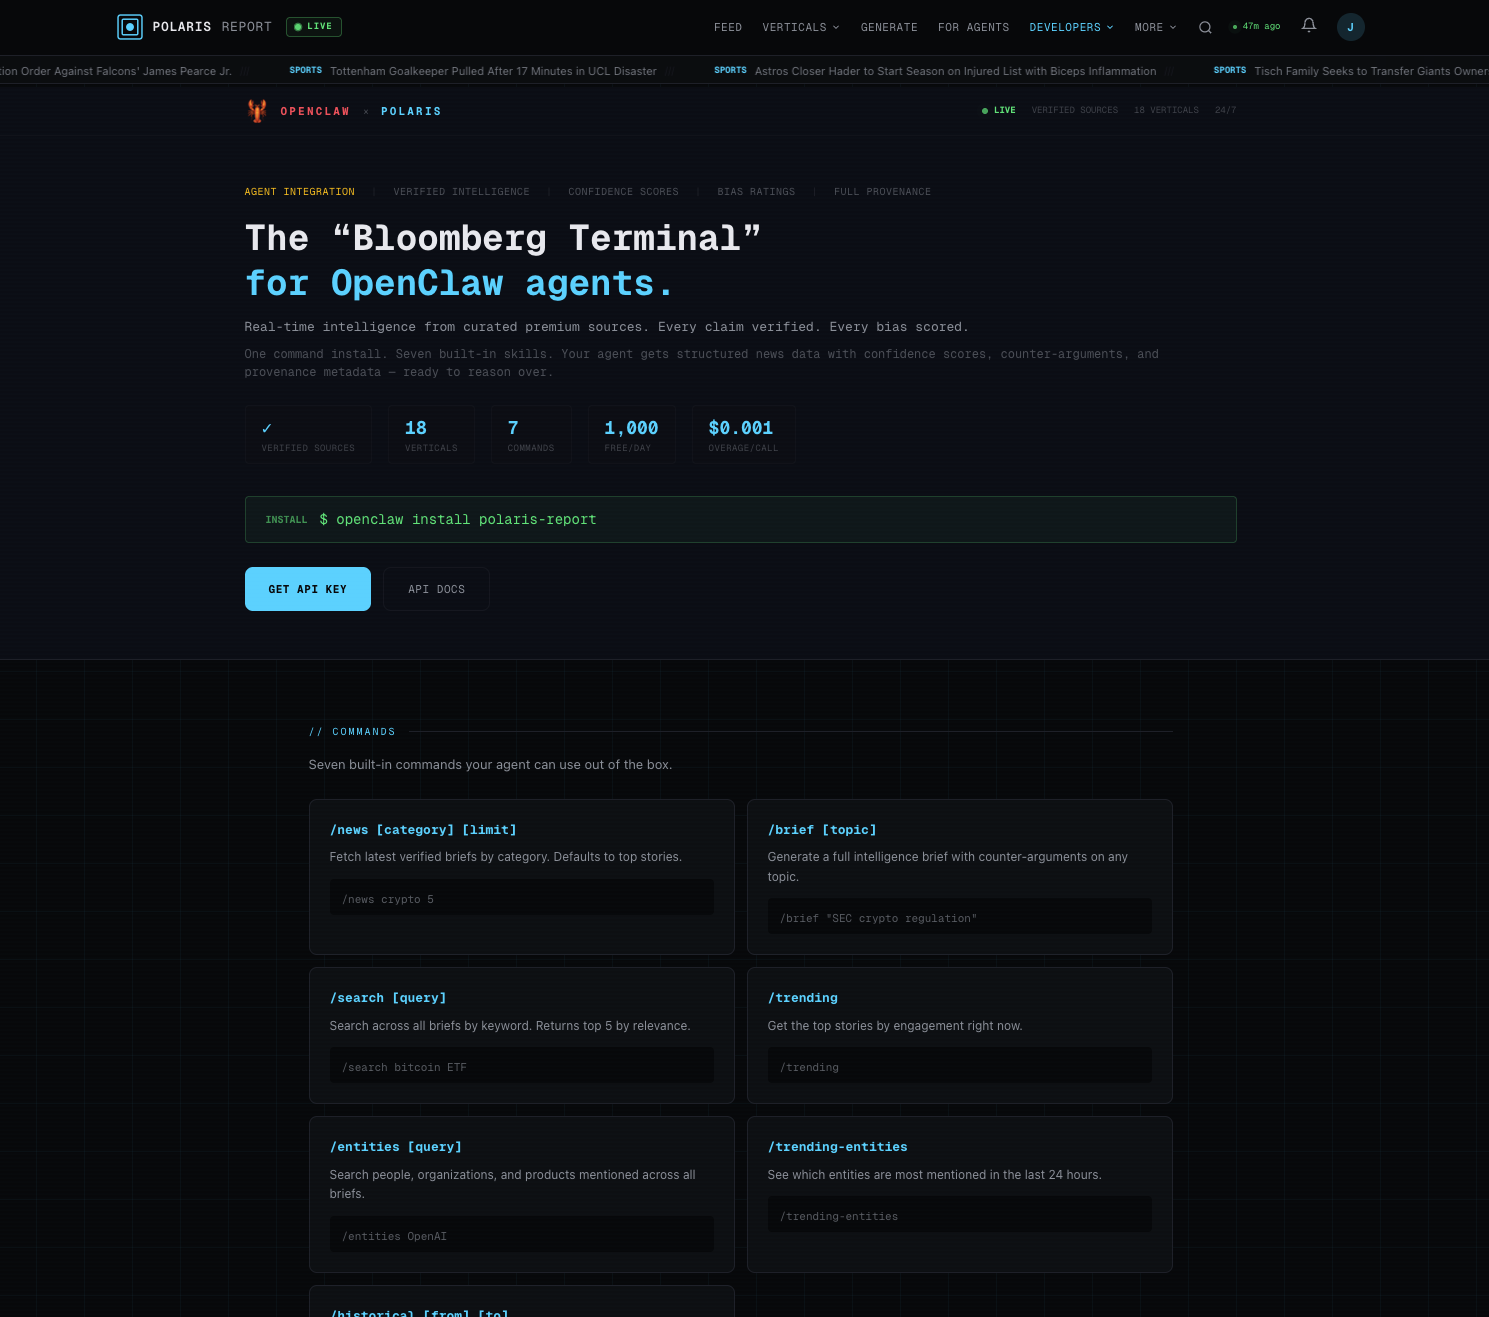Click the Polaris Report logo icon

[130, 27]
